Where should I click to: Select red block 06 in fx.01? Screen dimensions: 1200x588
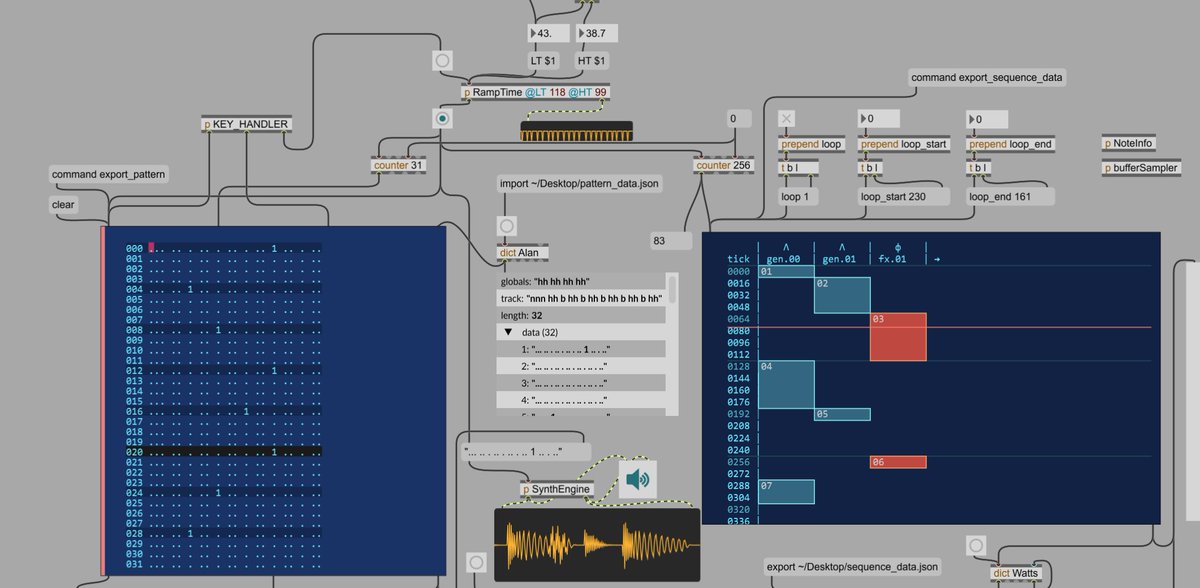[x=898, y=462]
